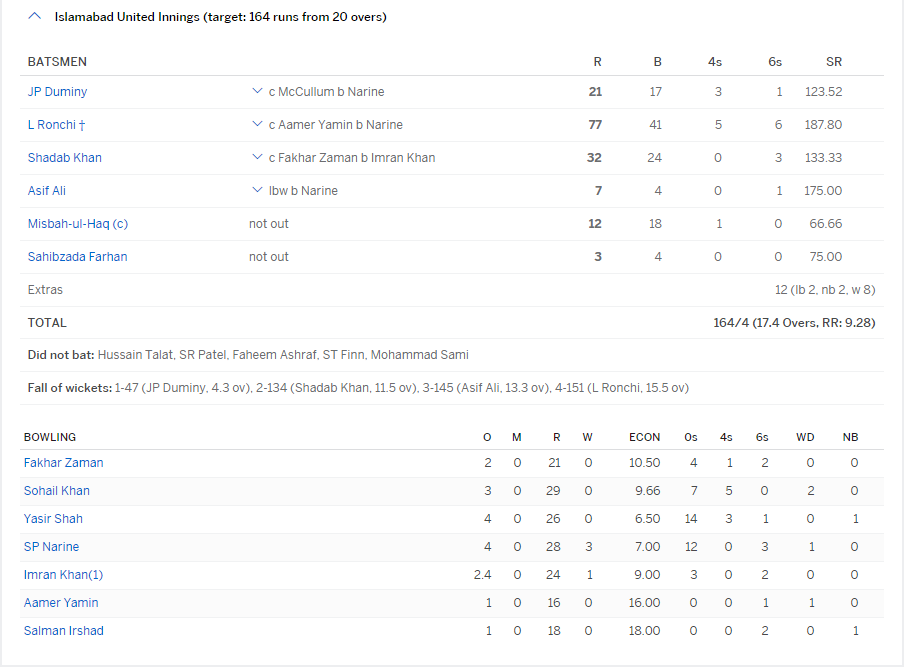Viewport: 904px width, 667px height.
Task: Expand Asif Ali's lbw dismissal chevron
Action: coord(257,191)
